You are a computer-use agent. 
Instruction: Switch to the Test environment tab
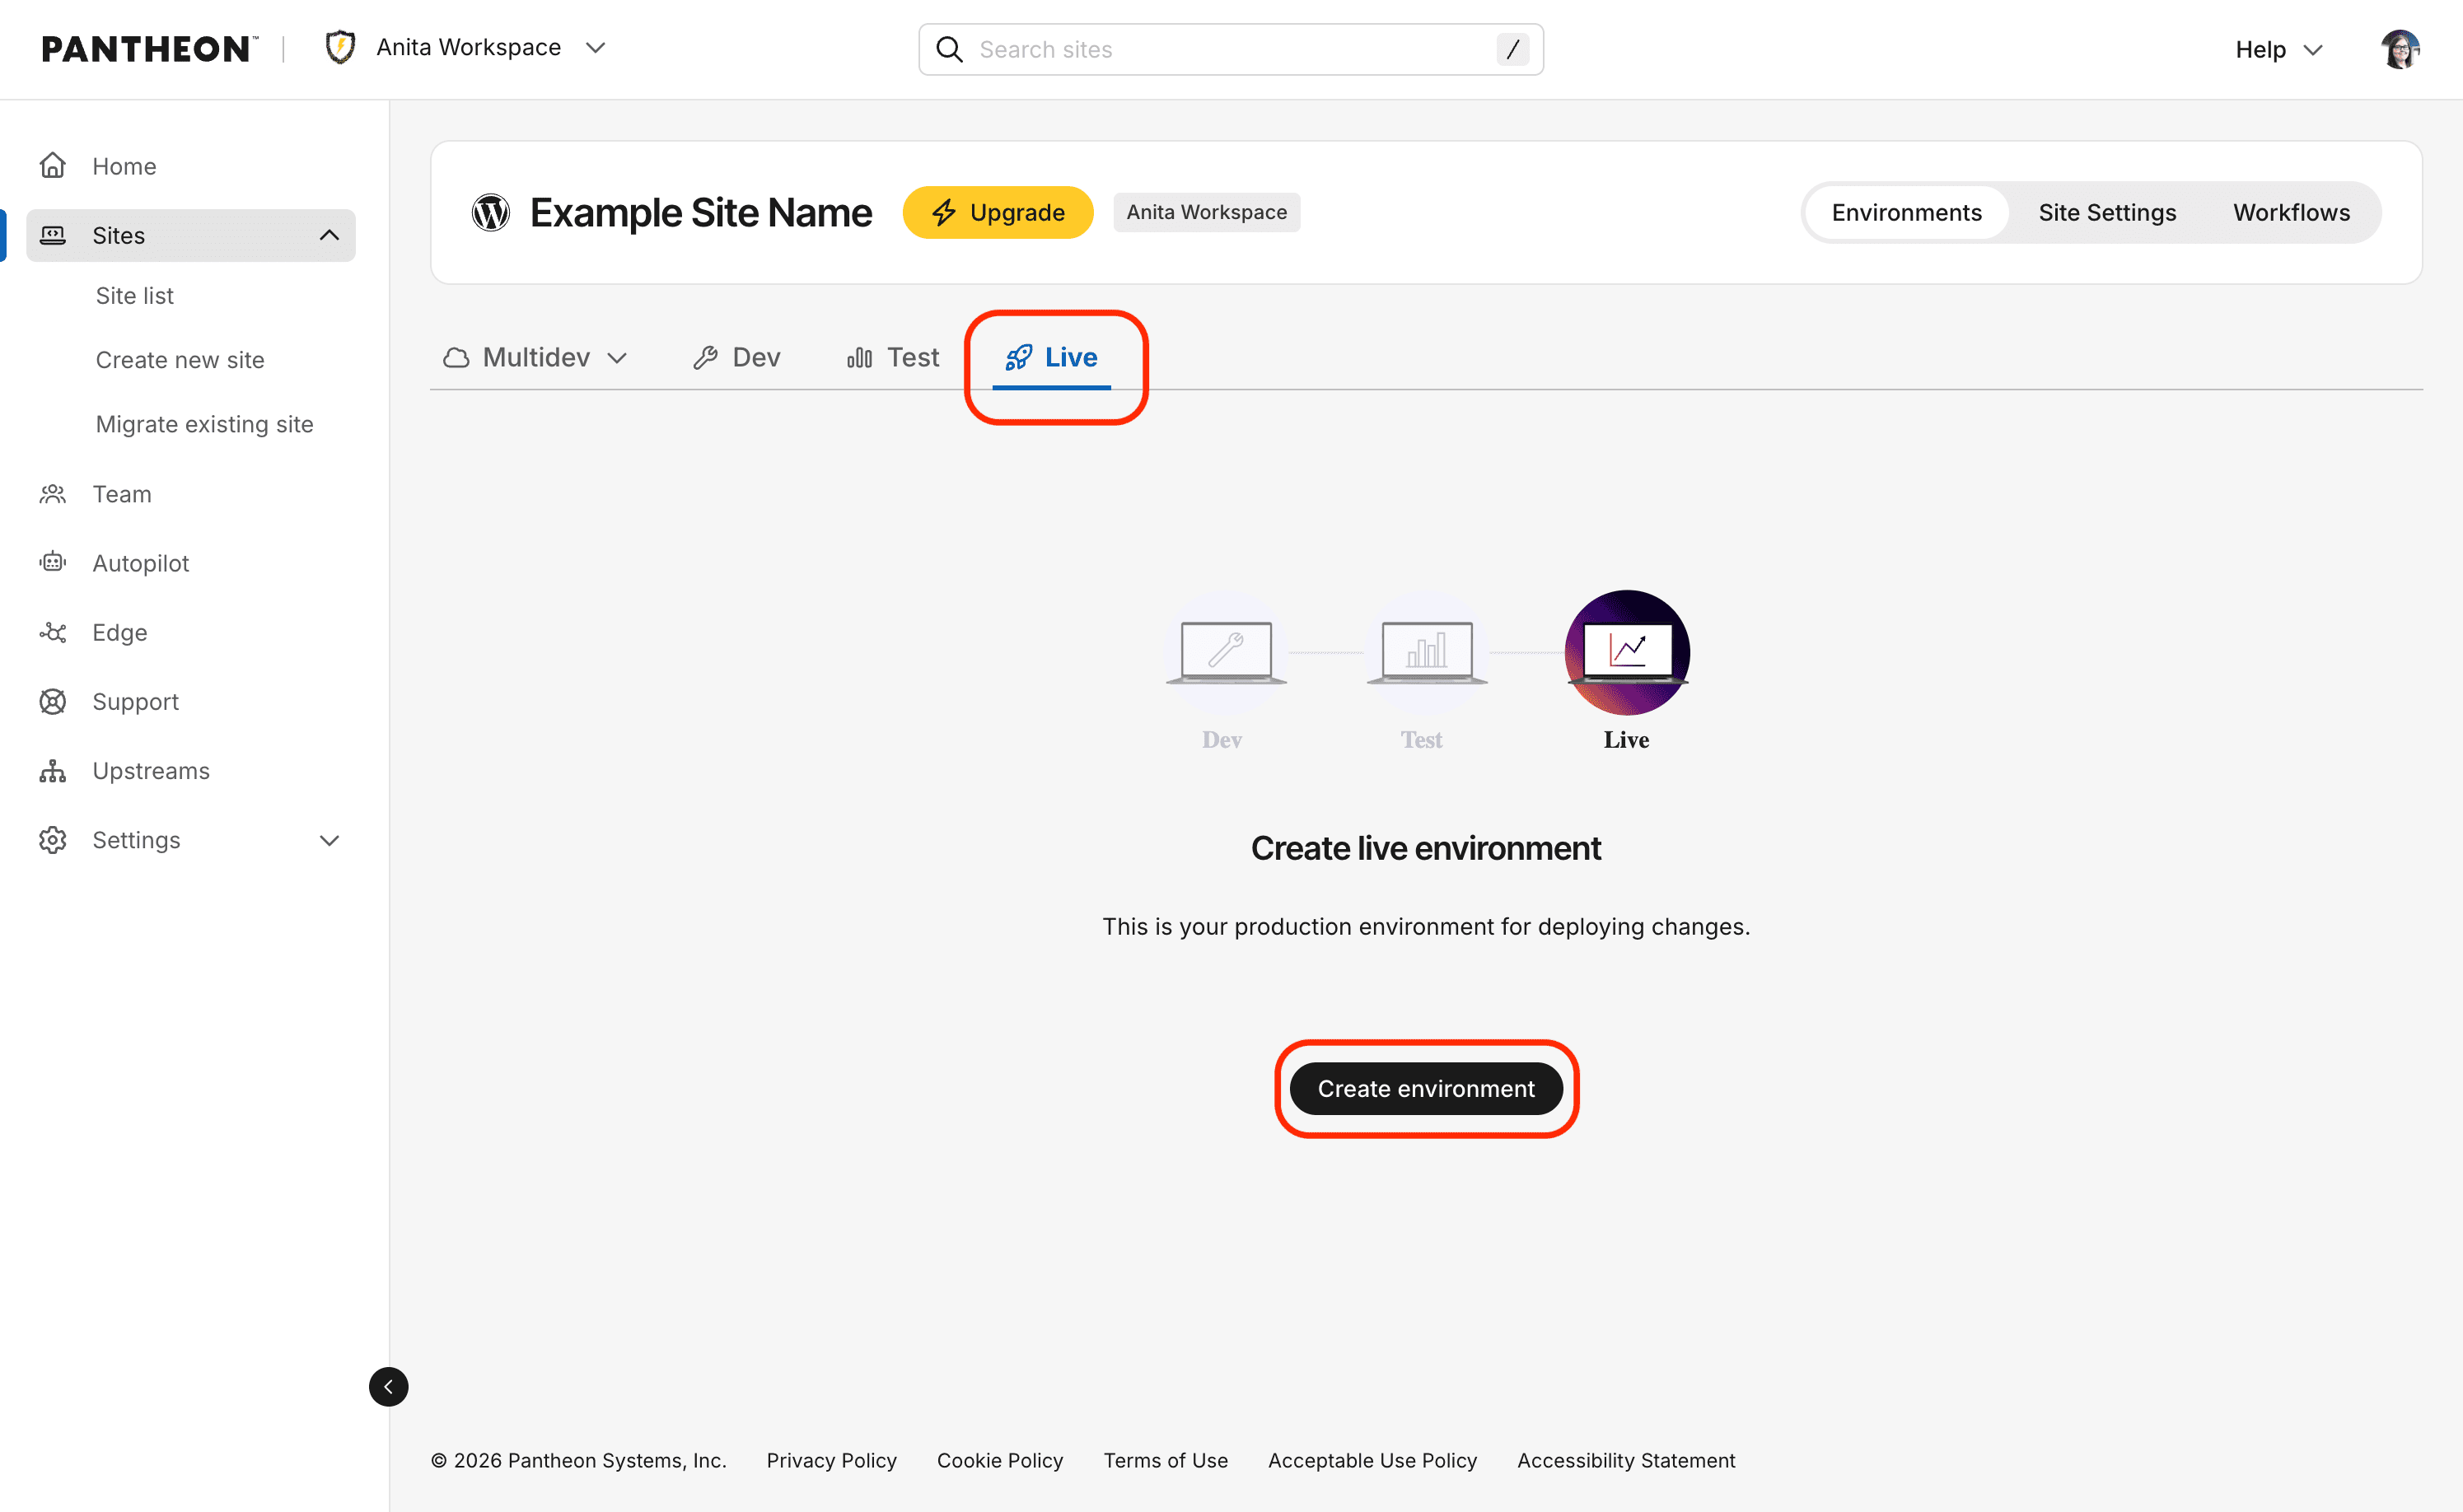(893, 357)
